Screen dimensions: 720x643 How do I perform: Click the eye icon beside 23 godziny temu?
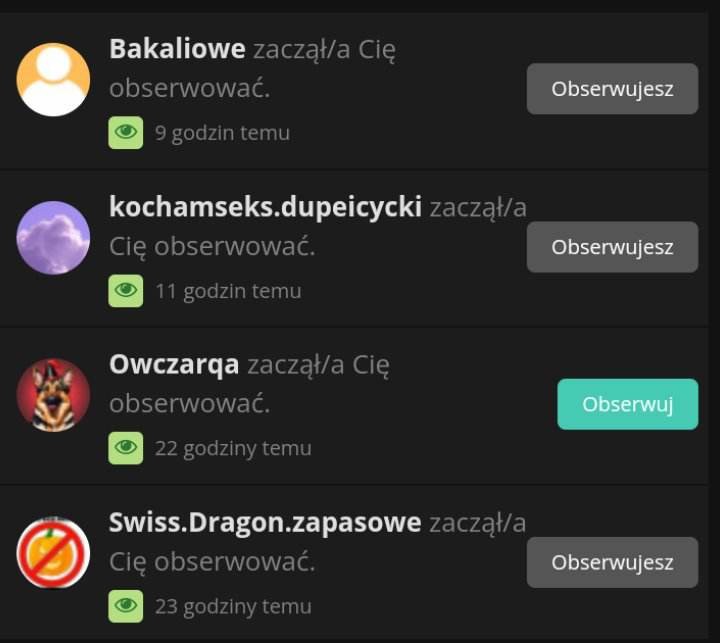126,606
